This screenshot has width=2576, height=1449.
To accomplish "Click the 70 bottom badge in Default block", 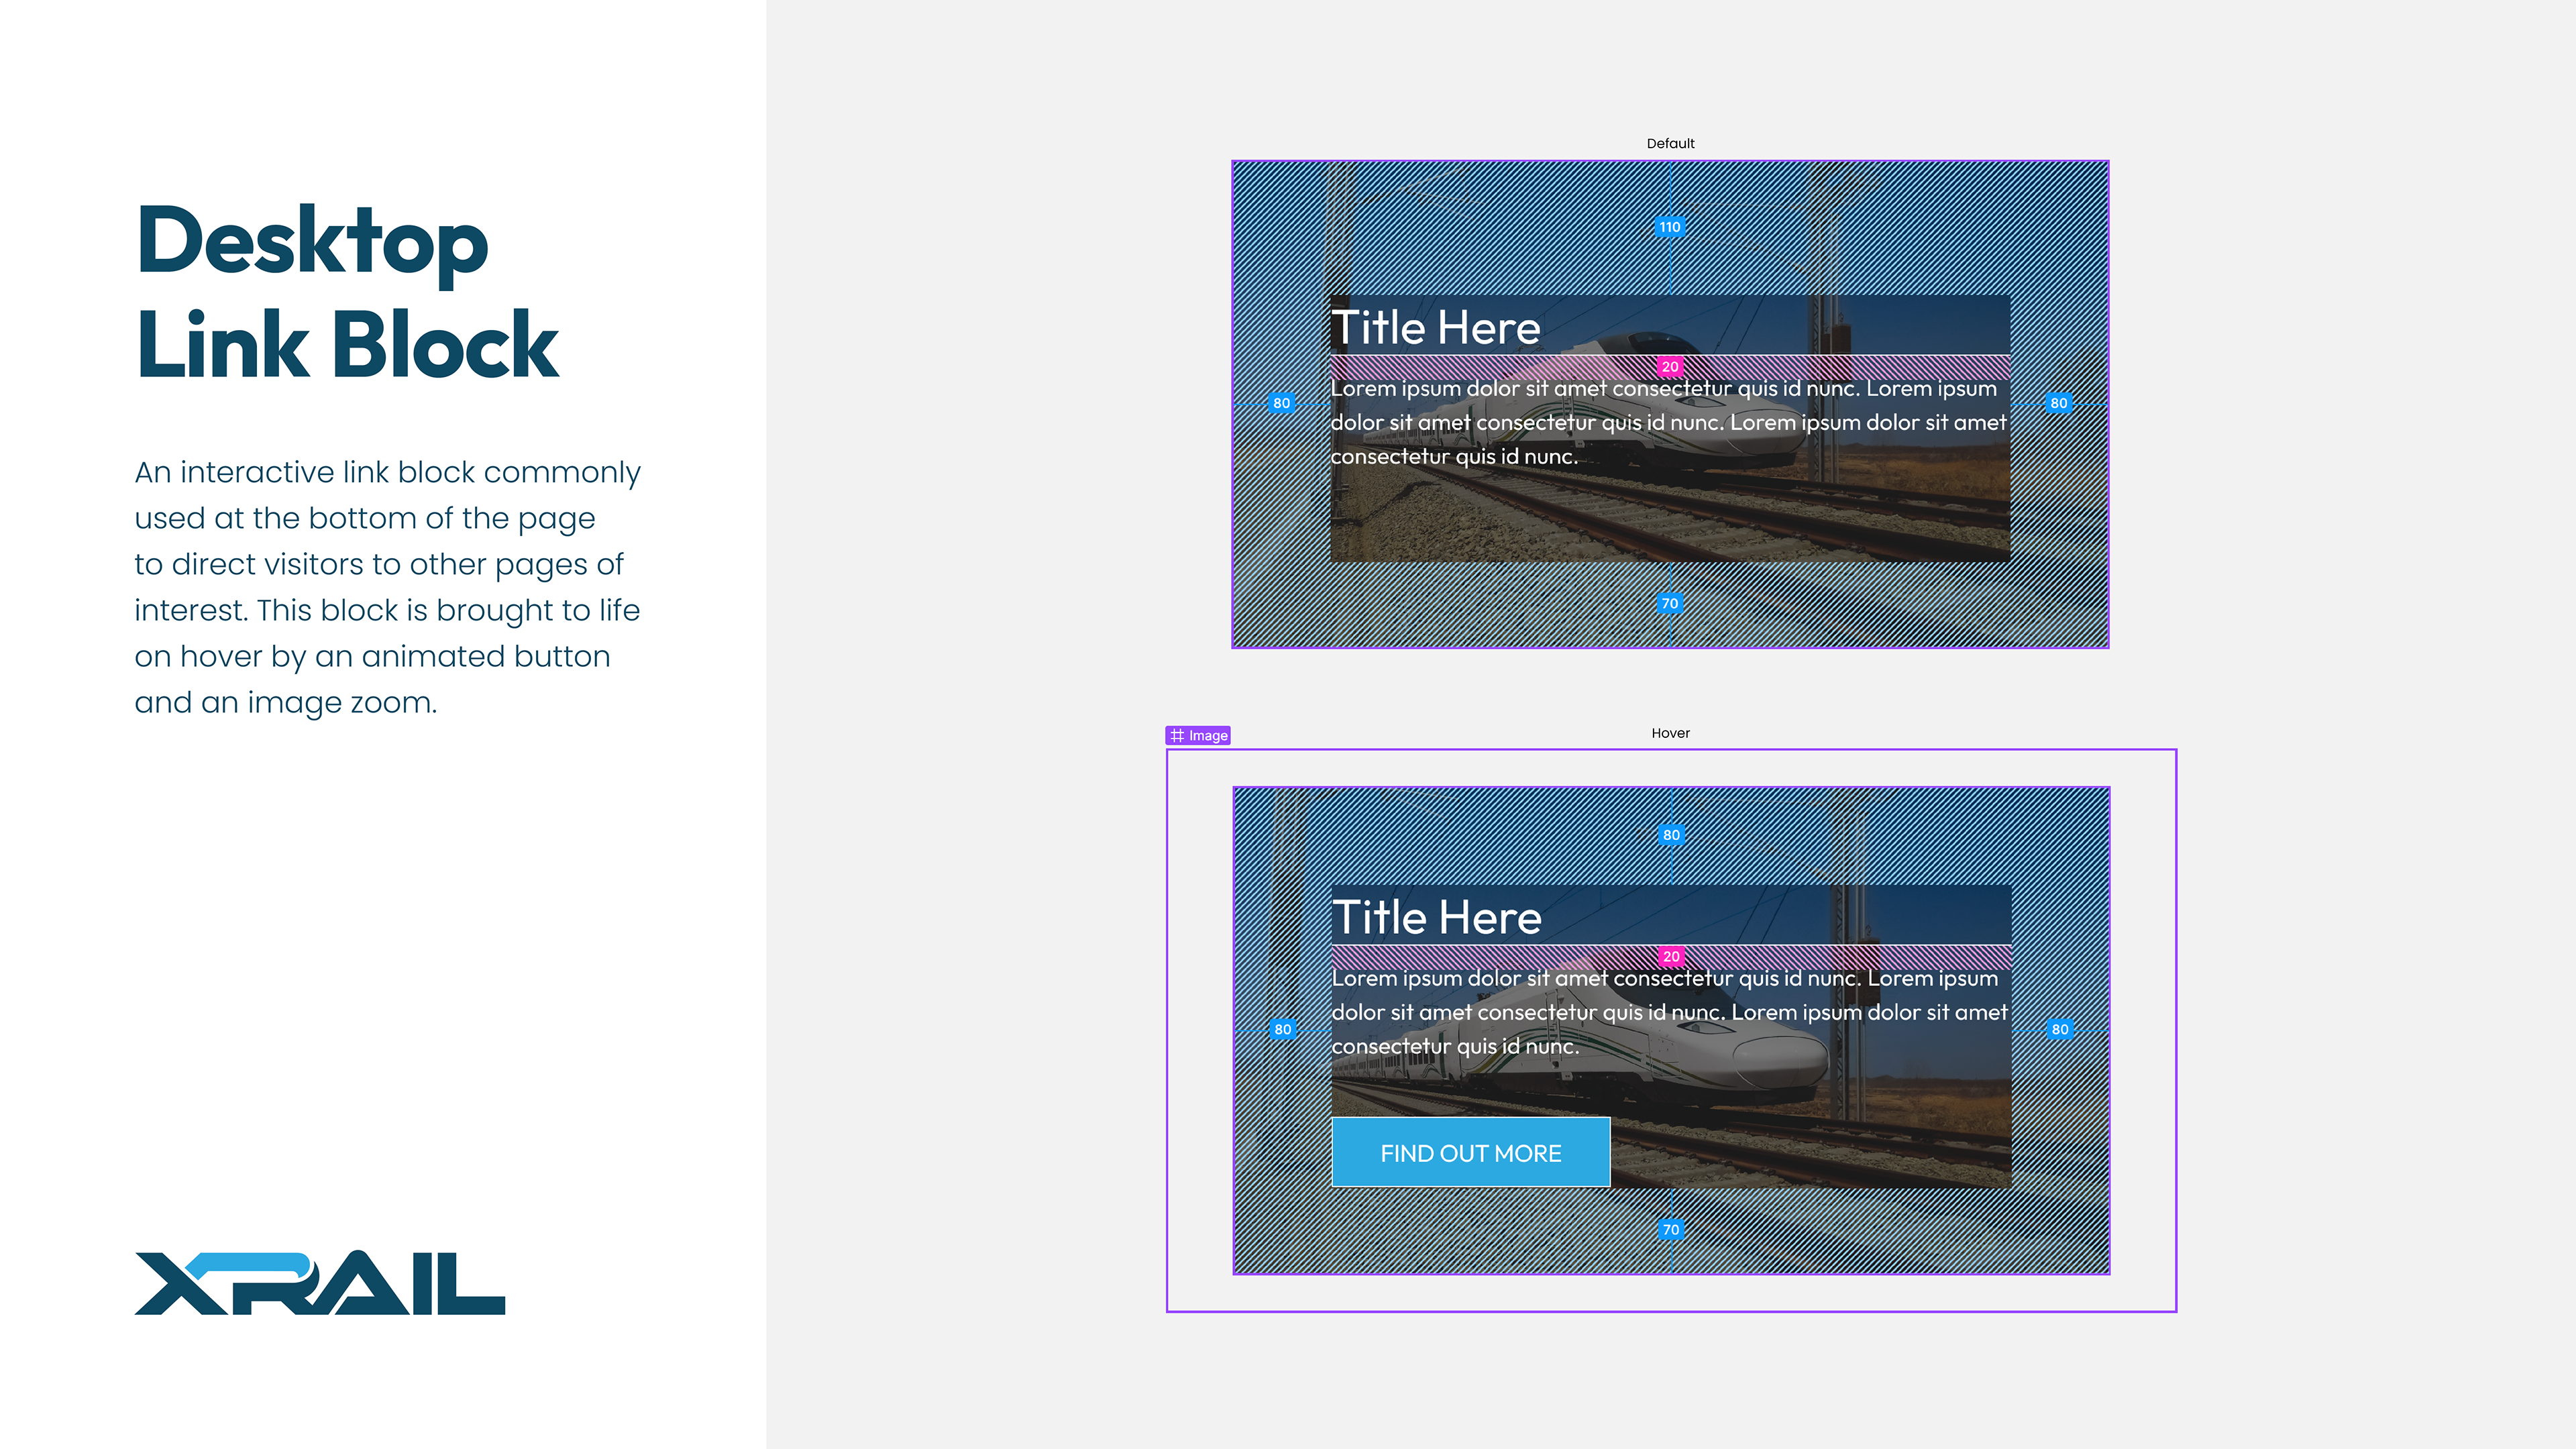I will pos(1669,603).
